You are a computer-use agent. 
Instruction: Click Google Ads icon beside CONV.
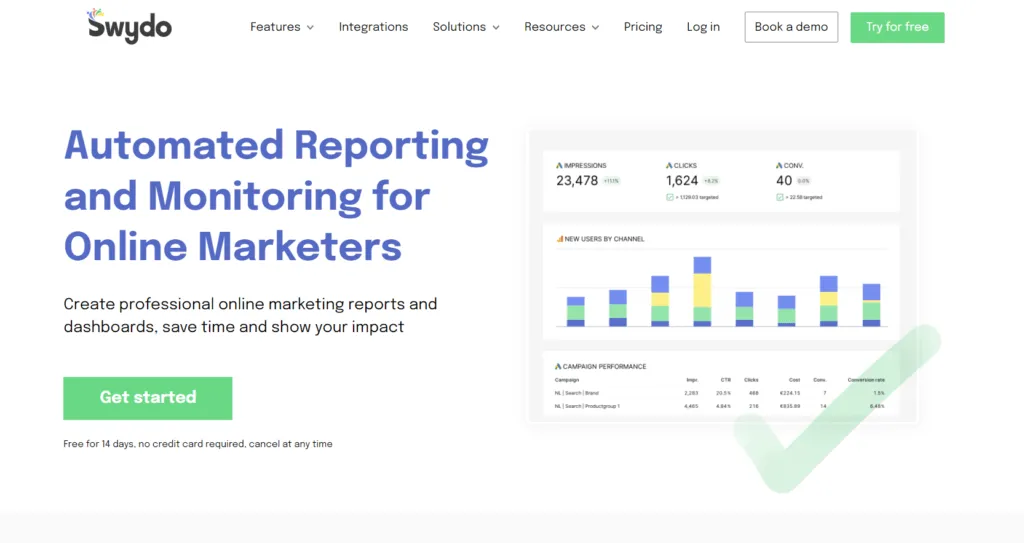(x=778, y=166)
